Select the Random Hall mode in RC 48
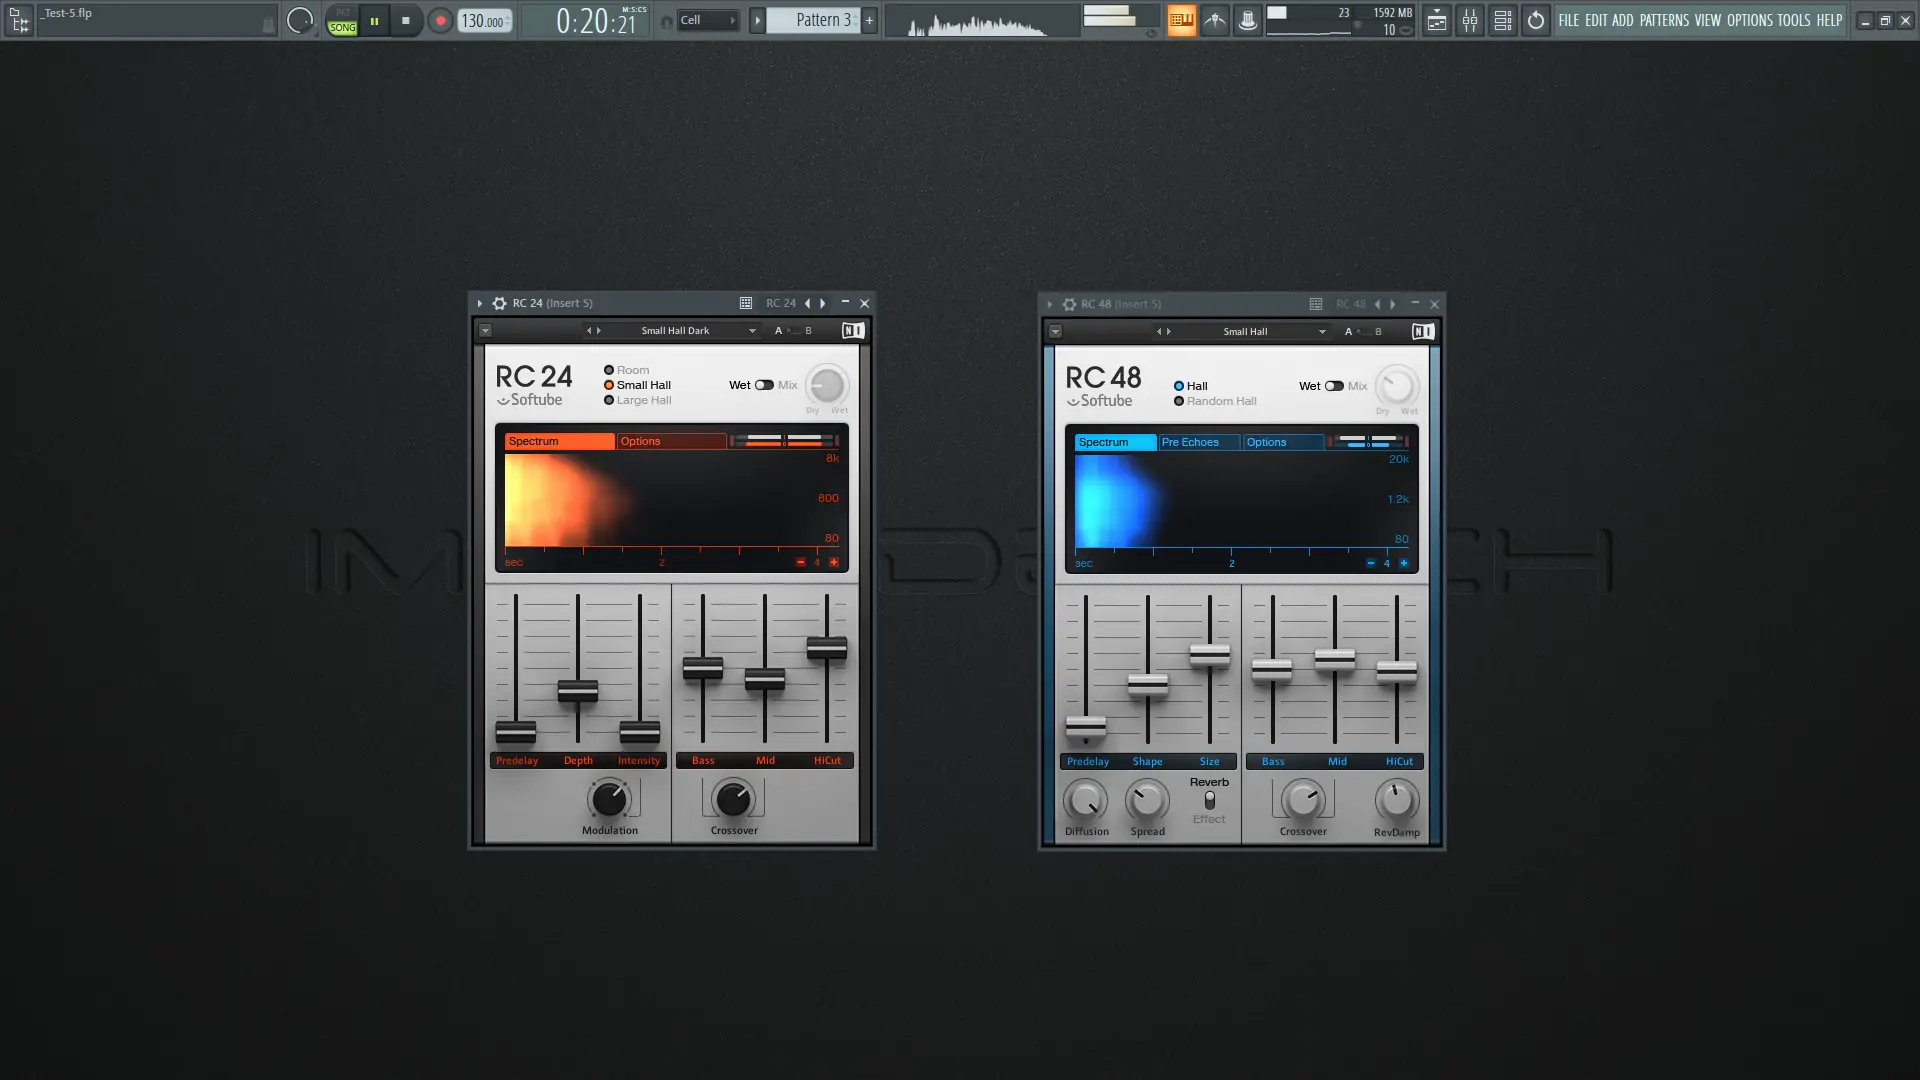The width and height of the screenshot is (1920, 1080). (x=1181, y=401)
